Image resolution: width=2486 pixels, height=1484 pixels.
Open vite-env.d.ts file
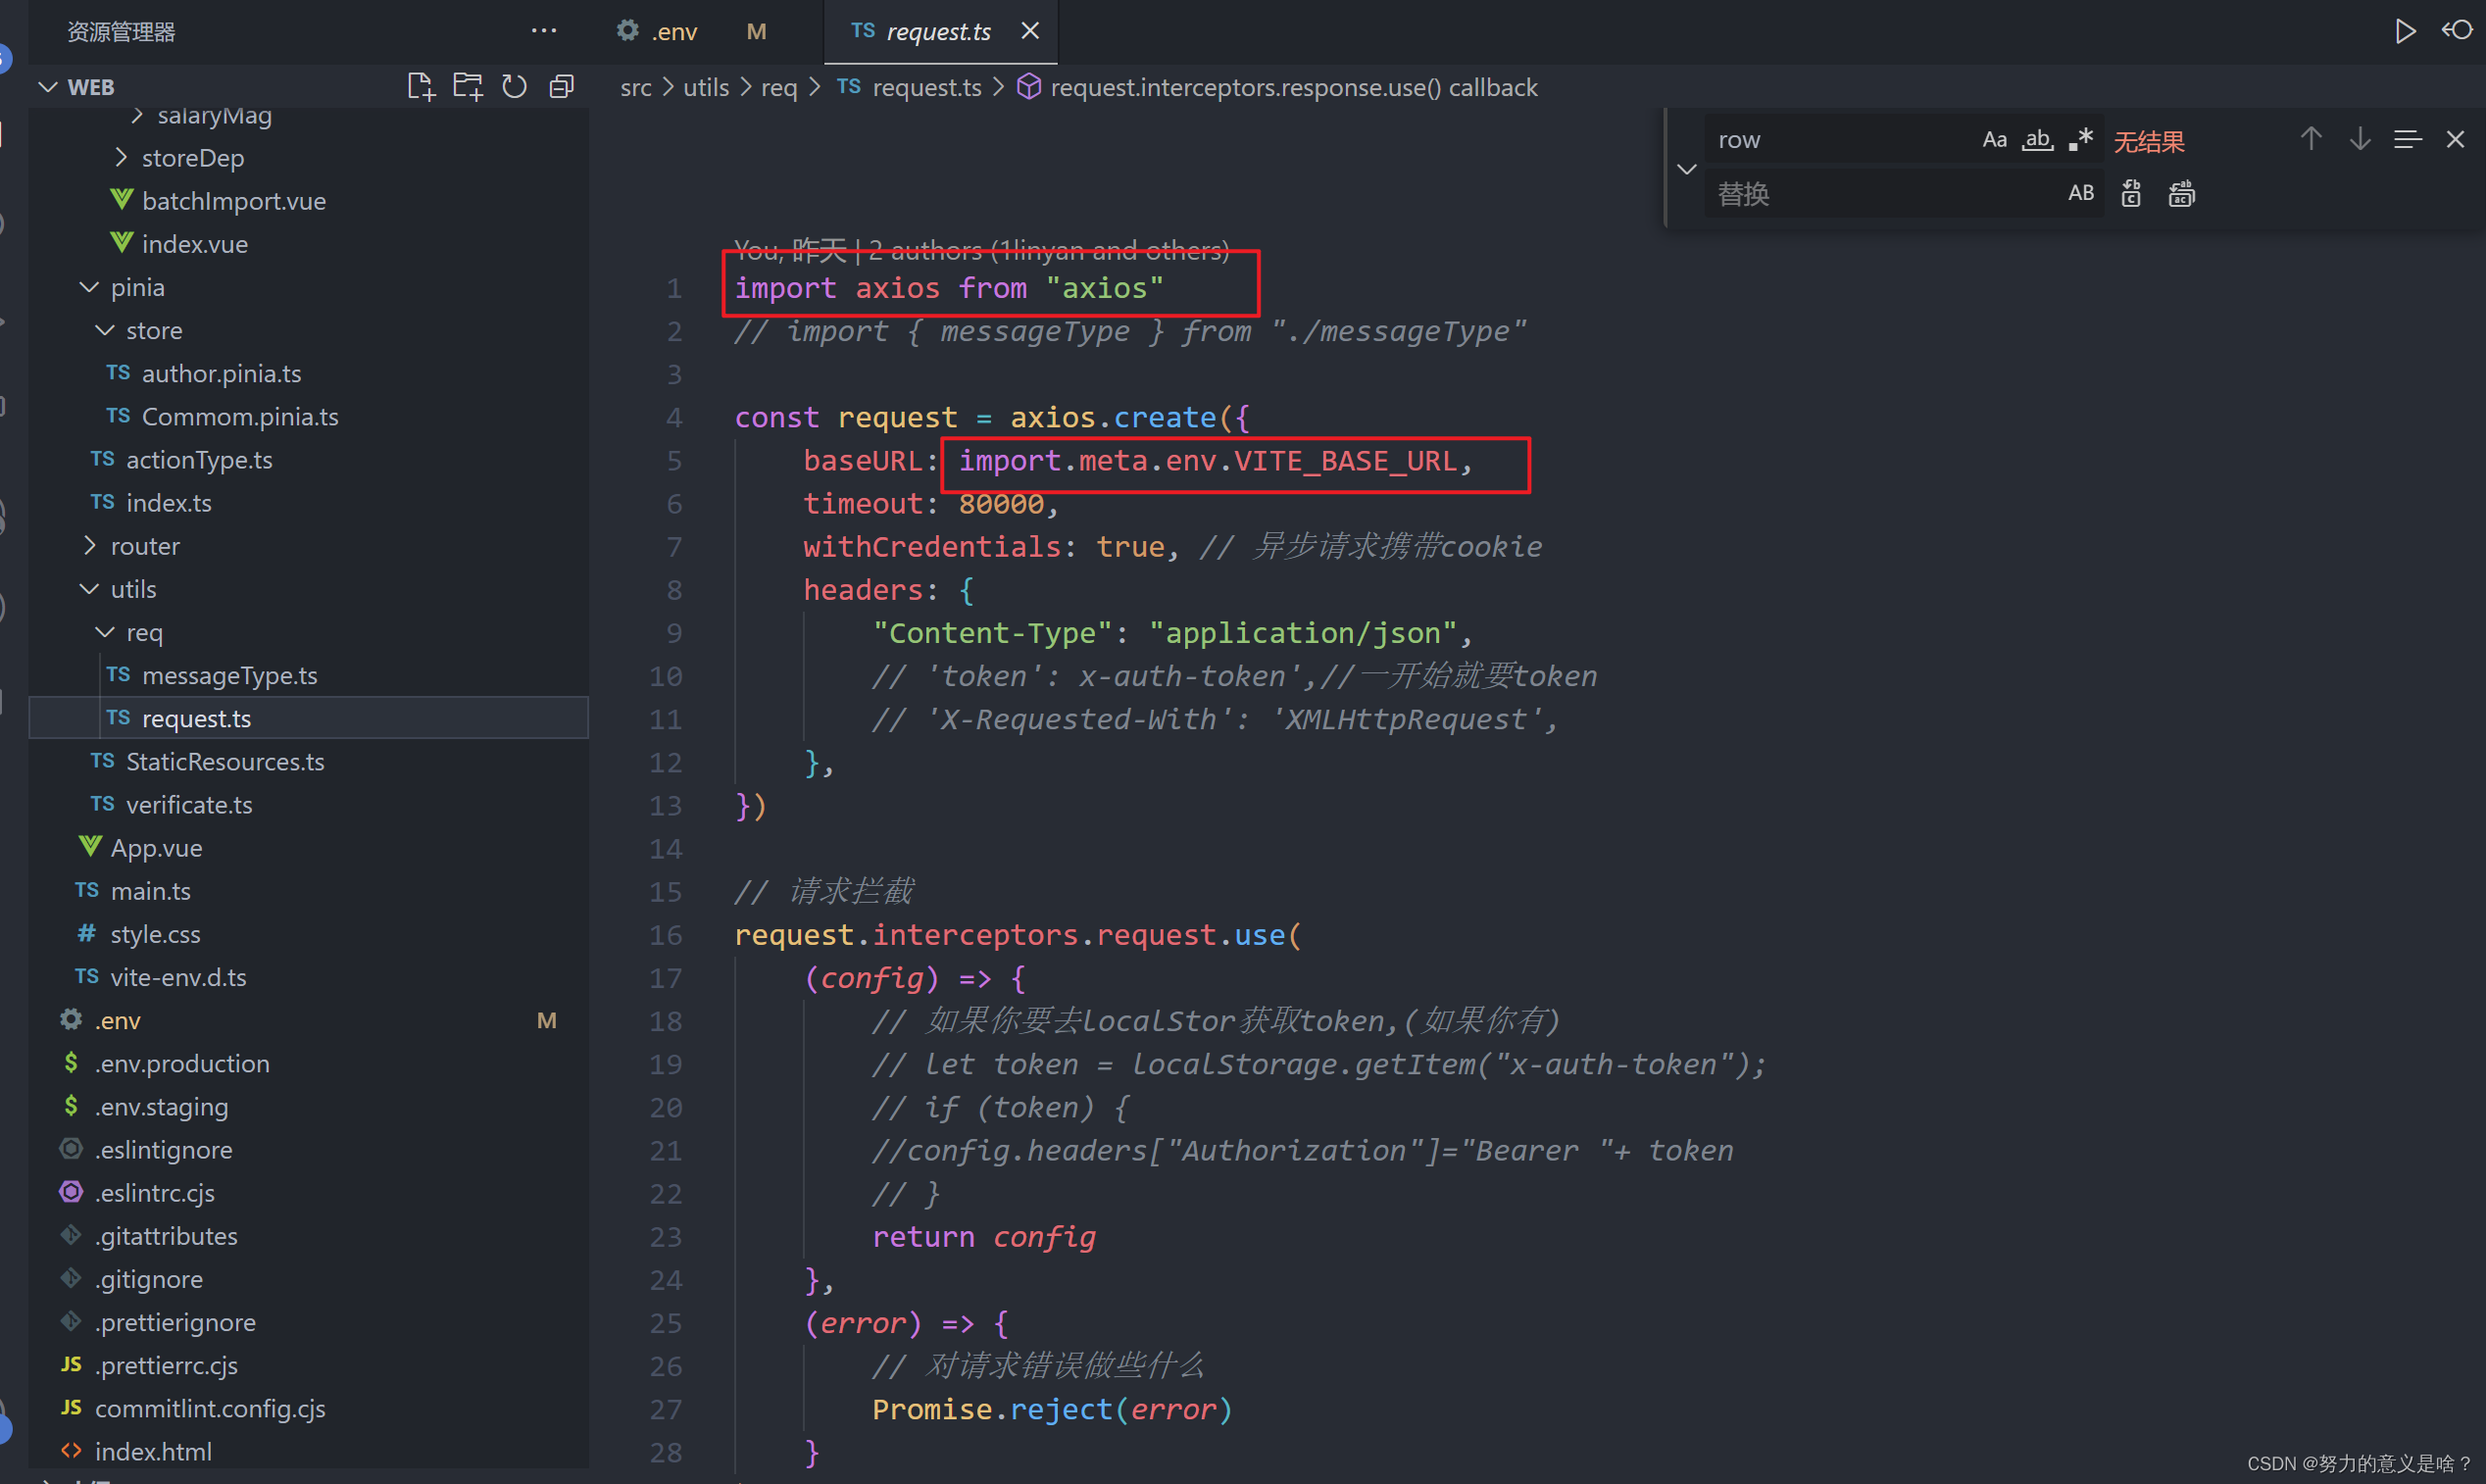click(178, 976)
